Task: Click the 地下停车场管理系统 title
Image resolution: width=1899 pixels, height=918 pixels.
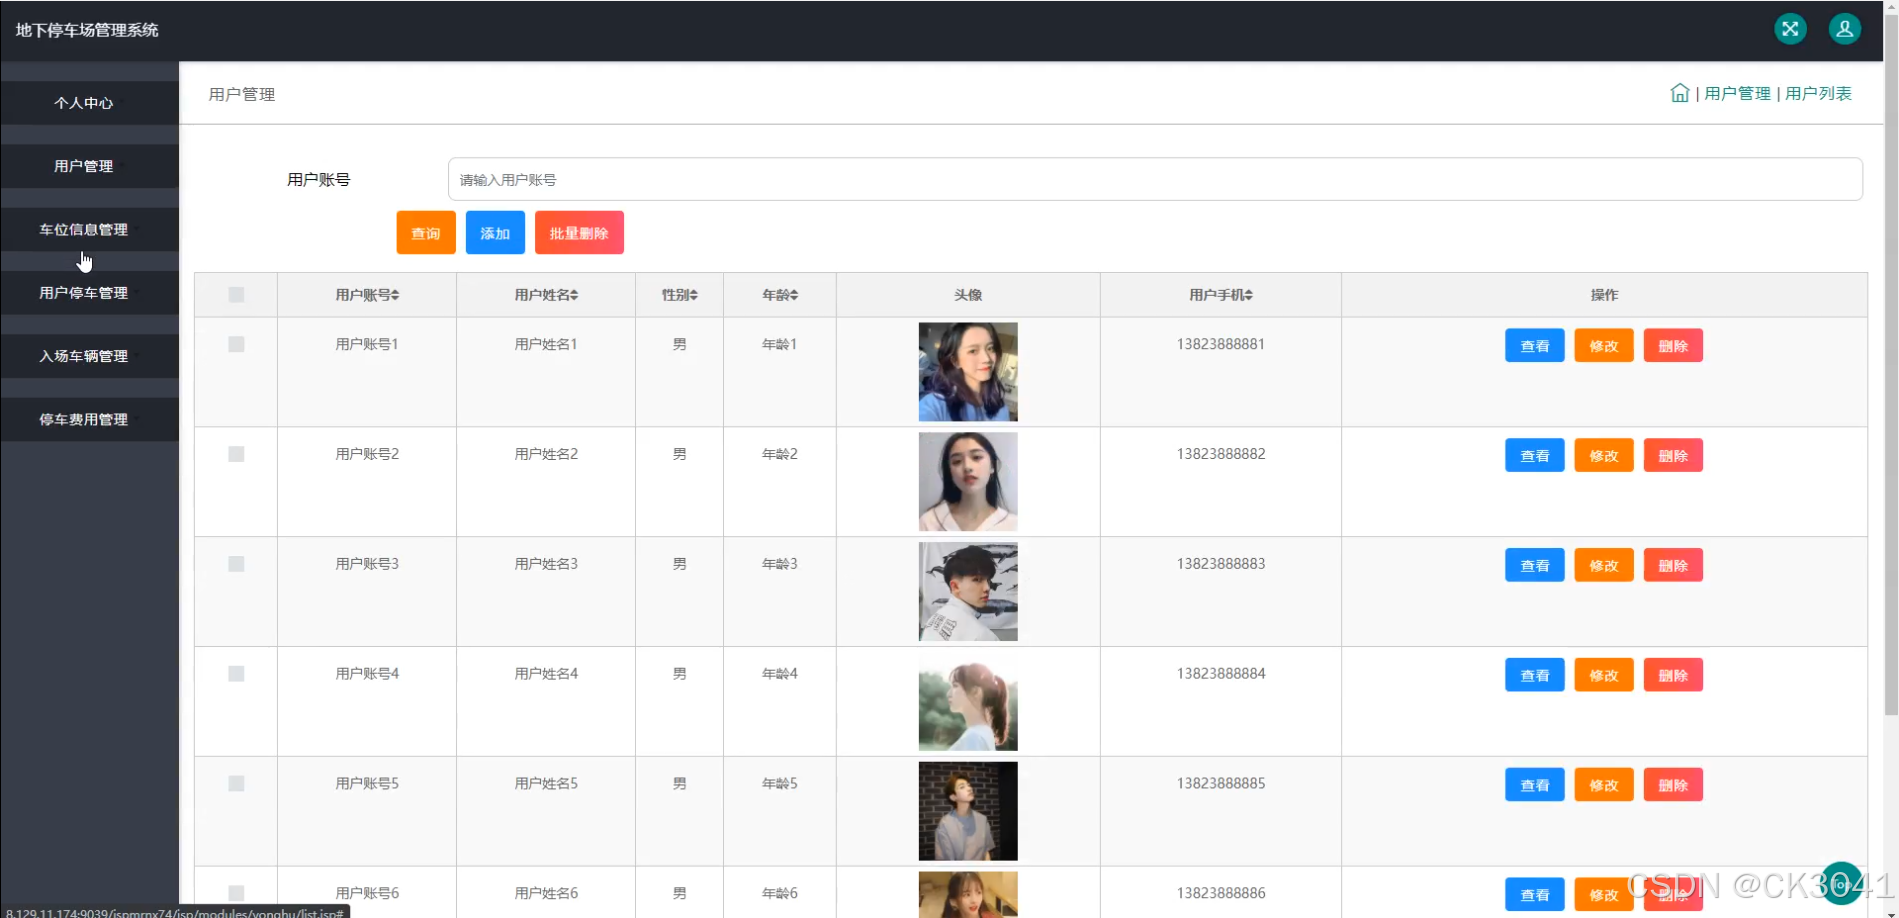Action: pos(87,30)
